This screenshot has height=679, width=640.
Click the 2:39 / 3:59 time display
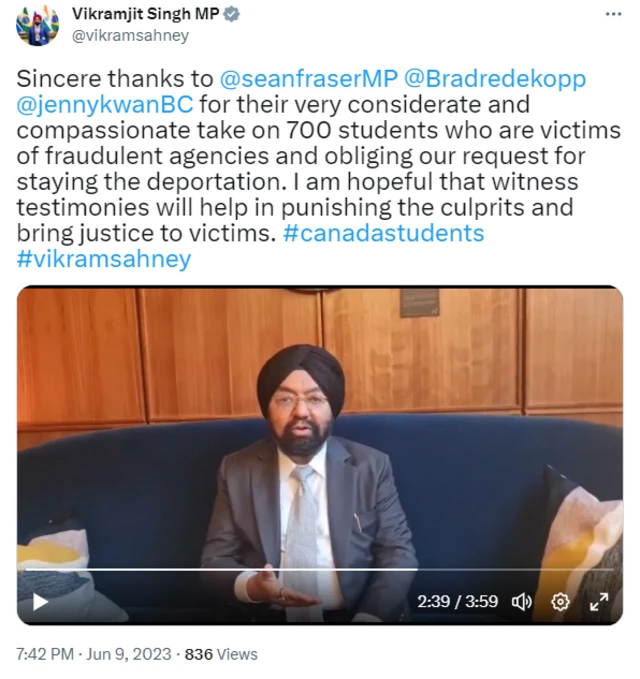click(x=458, y=601)
